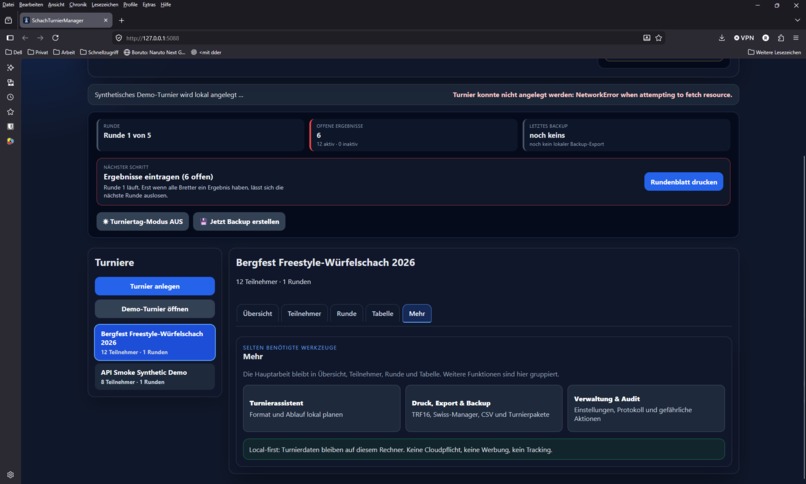806x484 pixels.
Task: Switch to the Teilnehmer tab
Action: 304,313
